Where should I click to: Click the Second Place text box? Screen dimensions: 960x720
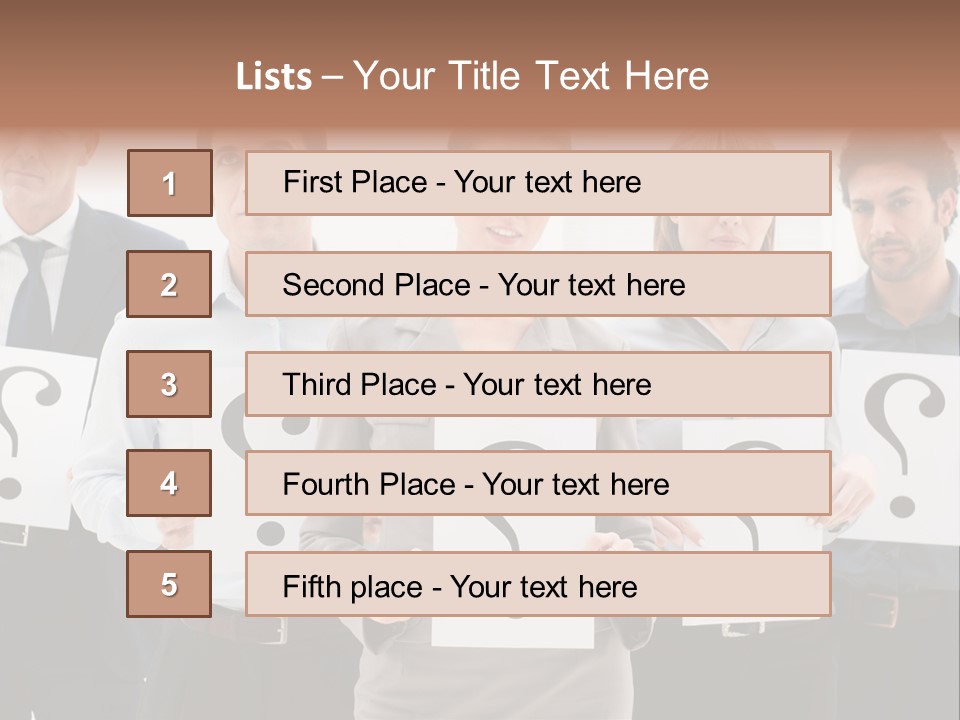(x=538, y=284)
